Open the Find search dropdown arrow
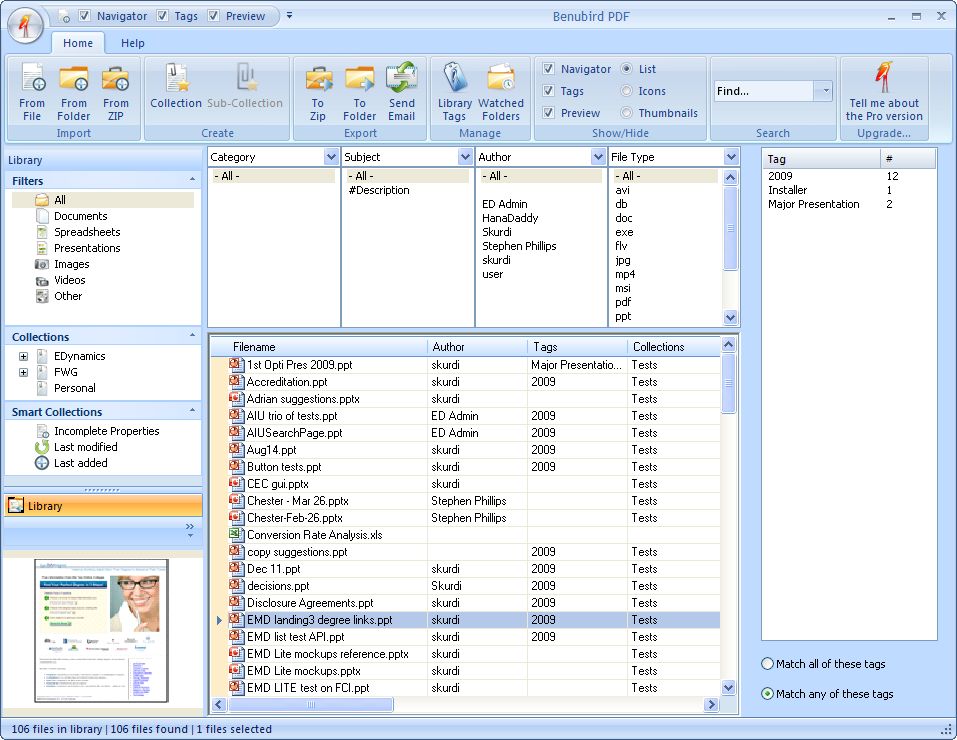The height and width of the screenshot is (740, 957). (x=825, y=91)
